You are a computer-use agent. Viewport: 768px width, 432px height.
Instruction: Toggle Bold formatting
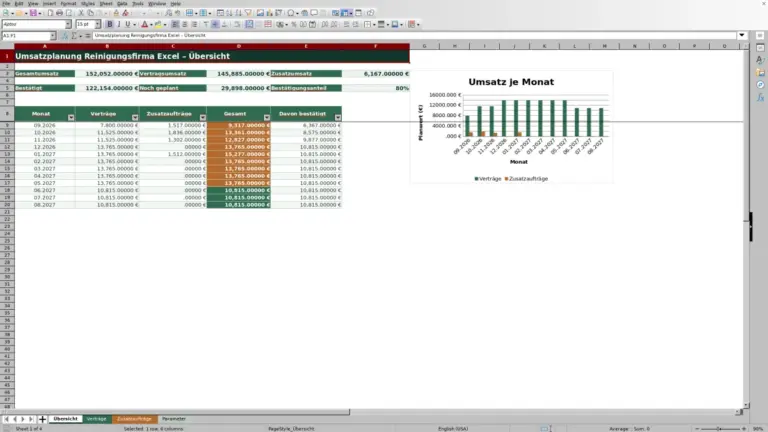110,24
